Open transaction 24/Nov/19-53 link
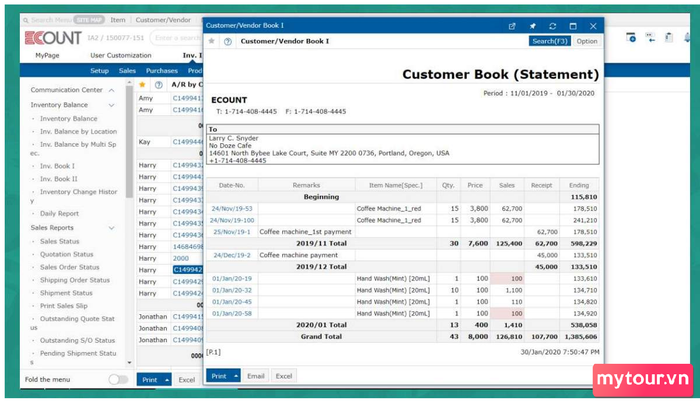This screenshot has width=700, height=405. (232, 209)
